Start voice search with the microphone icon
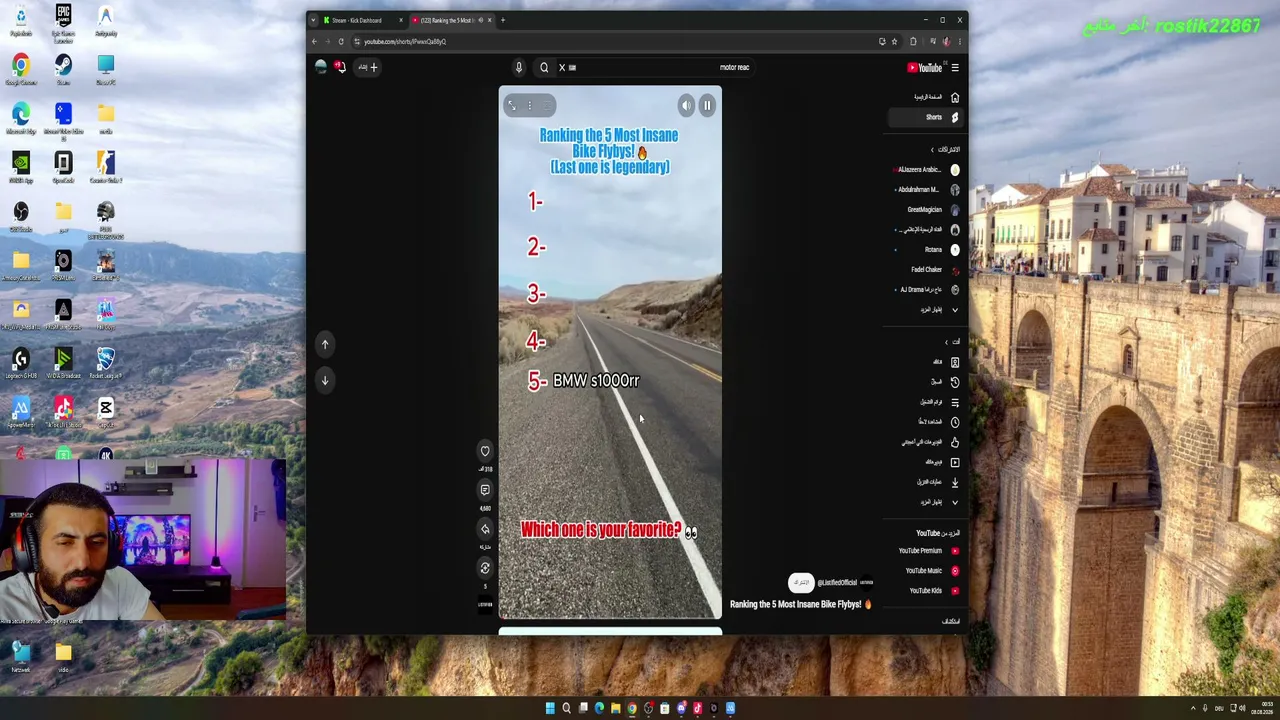The image size is (1280, 720). 519,67
